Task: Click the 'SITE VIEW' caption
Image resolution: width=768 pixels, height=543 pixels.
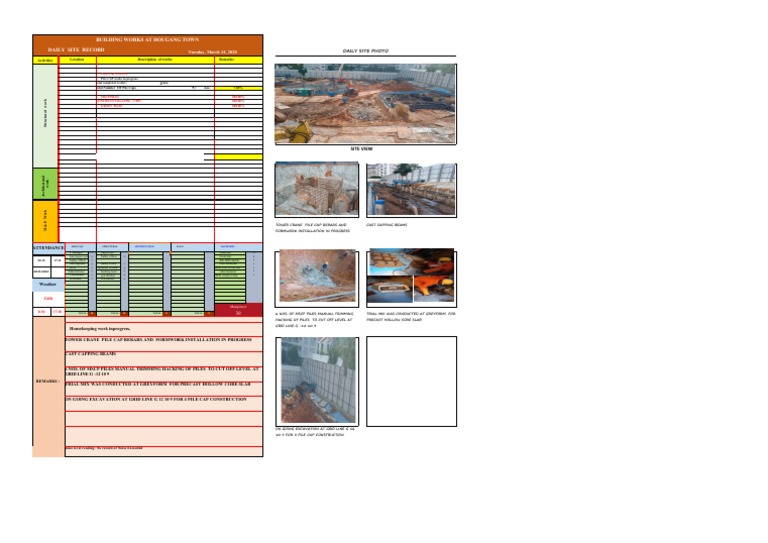Action: [x=361, y=149]
